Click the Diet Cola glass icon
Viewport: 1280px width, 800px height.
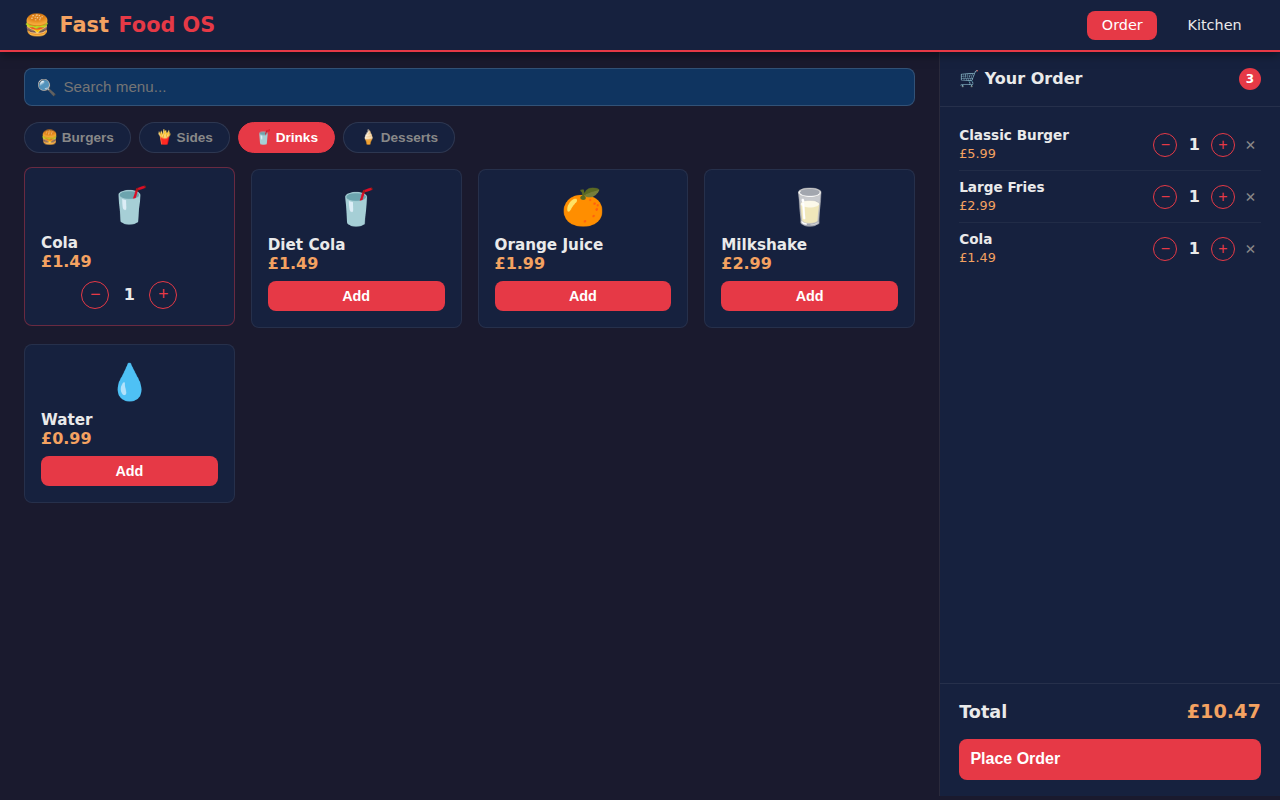356,205
